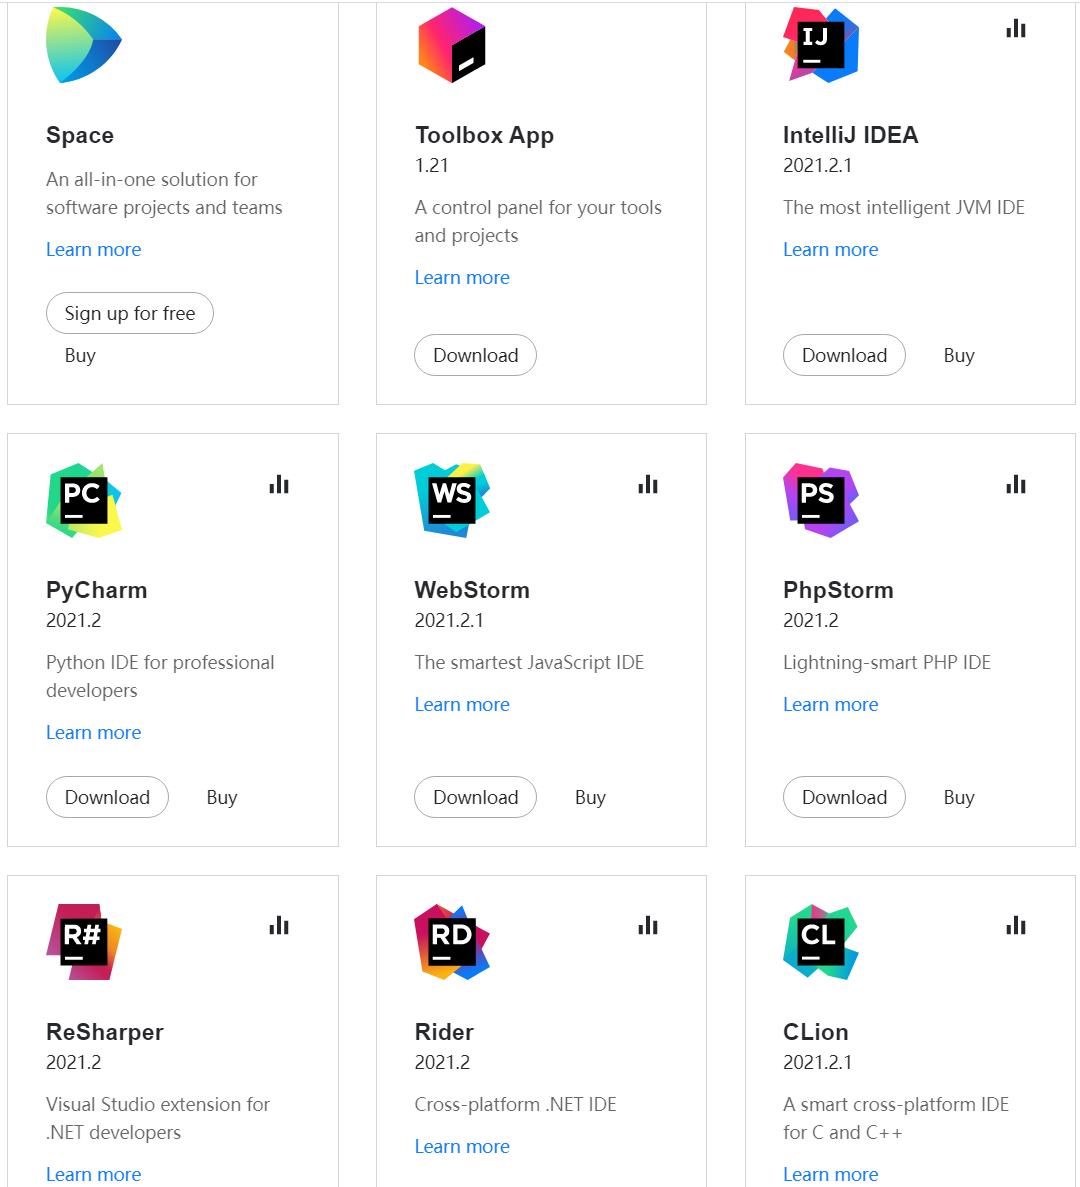Open Learn more link for Space
Image resolution: width=1080 pixels, height=1187 pixels.
[94, 250]
